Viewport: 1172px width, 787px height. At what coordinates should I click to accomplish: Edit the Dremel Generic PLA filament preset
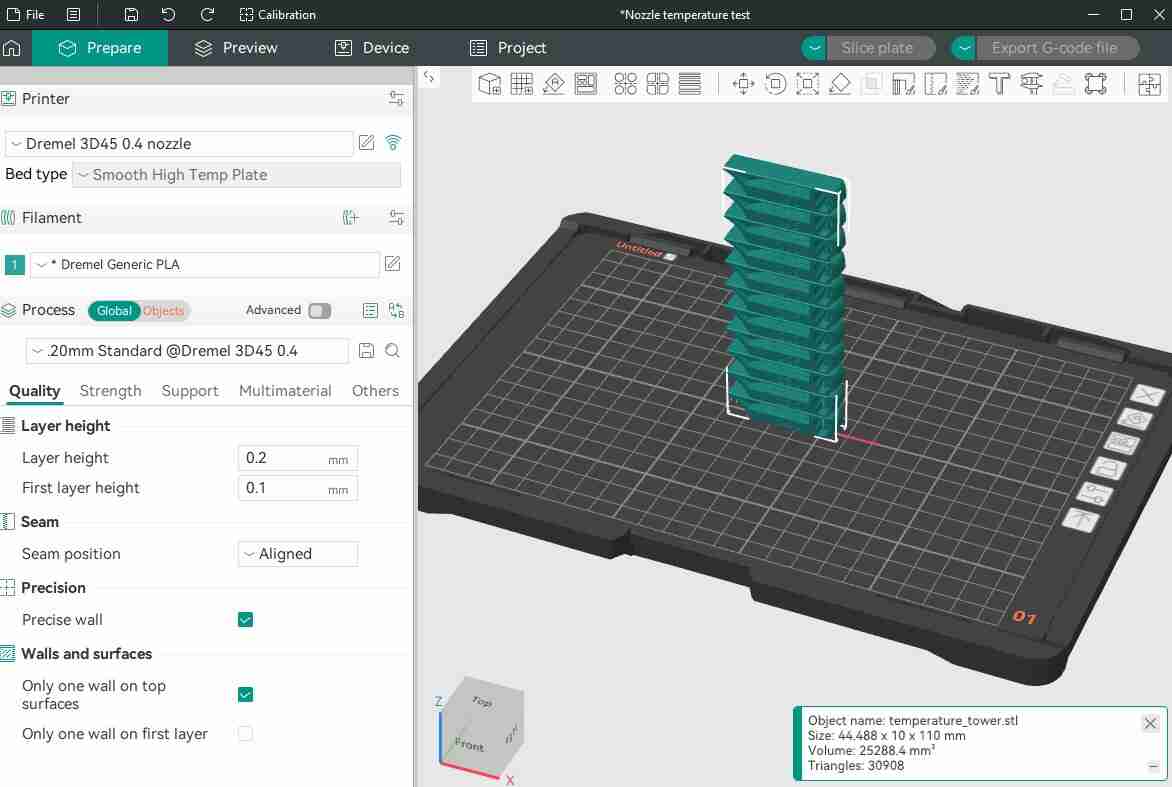(x=392, y=263)
